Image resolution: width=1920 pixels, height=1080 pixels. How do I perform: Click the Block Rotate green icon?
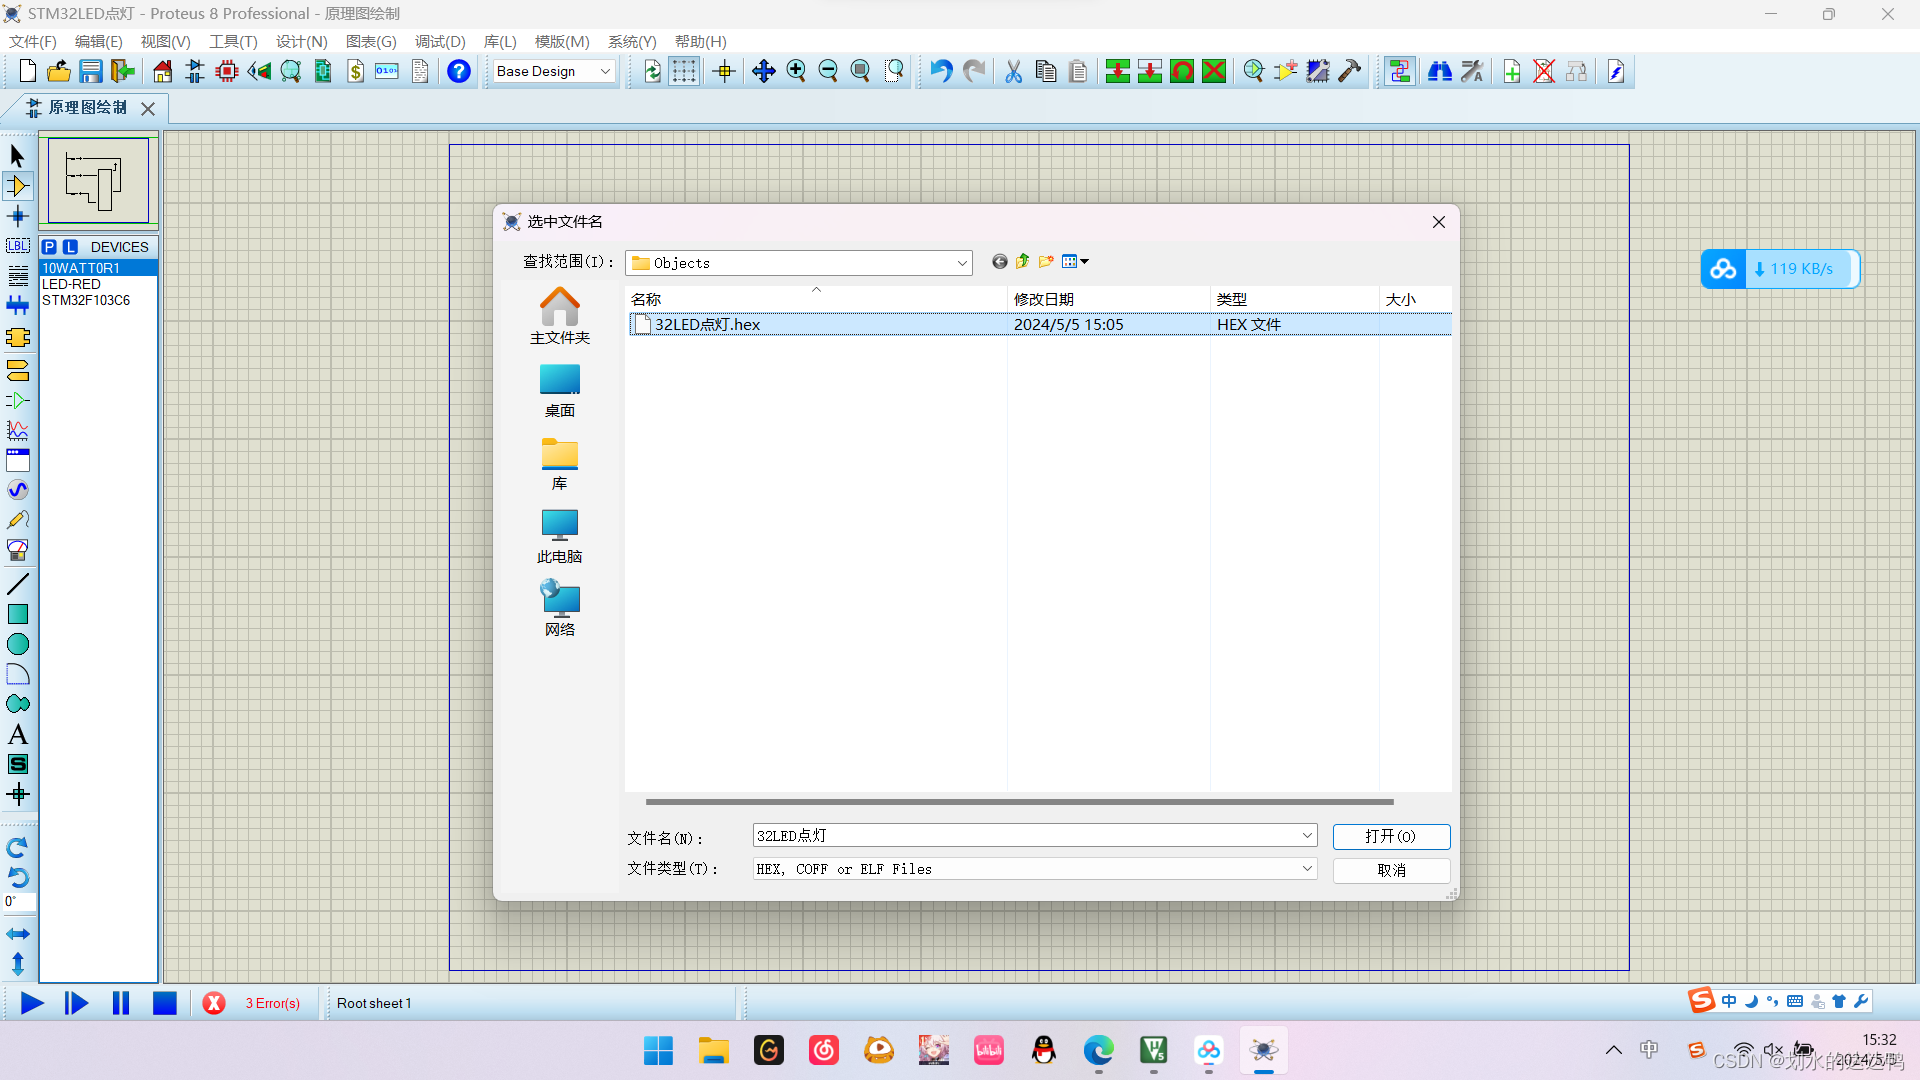click(1182, 71)
